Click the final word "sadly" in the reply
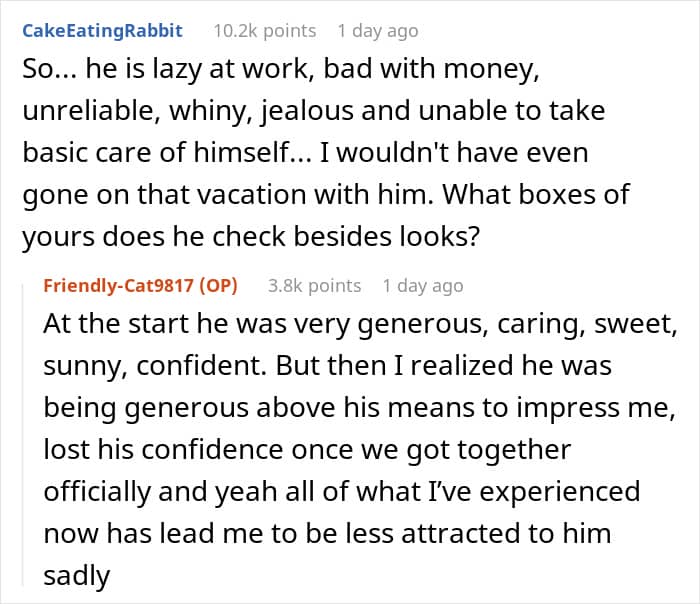Viewport: 700px width, 604px height. pyautogui.click(x=77, y=574)
